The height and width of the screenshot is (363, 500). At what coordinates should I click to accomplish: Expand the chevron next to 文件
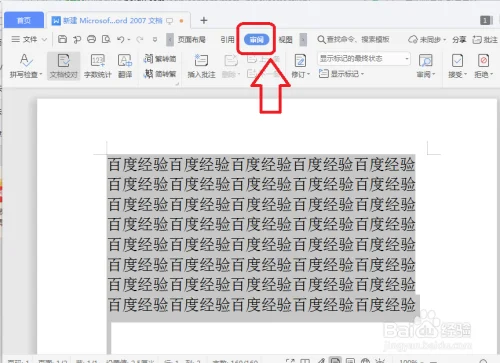pyautogui.click(x=44, y=40)
